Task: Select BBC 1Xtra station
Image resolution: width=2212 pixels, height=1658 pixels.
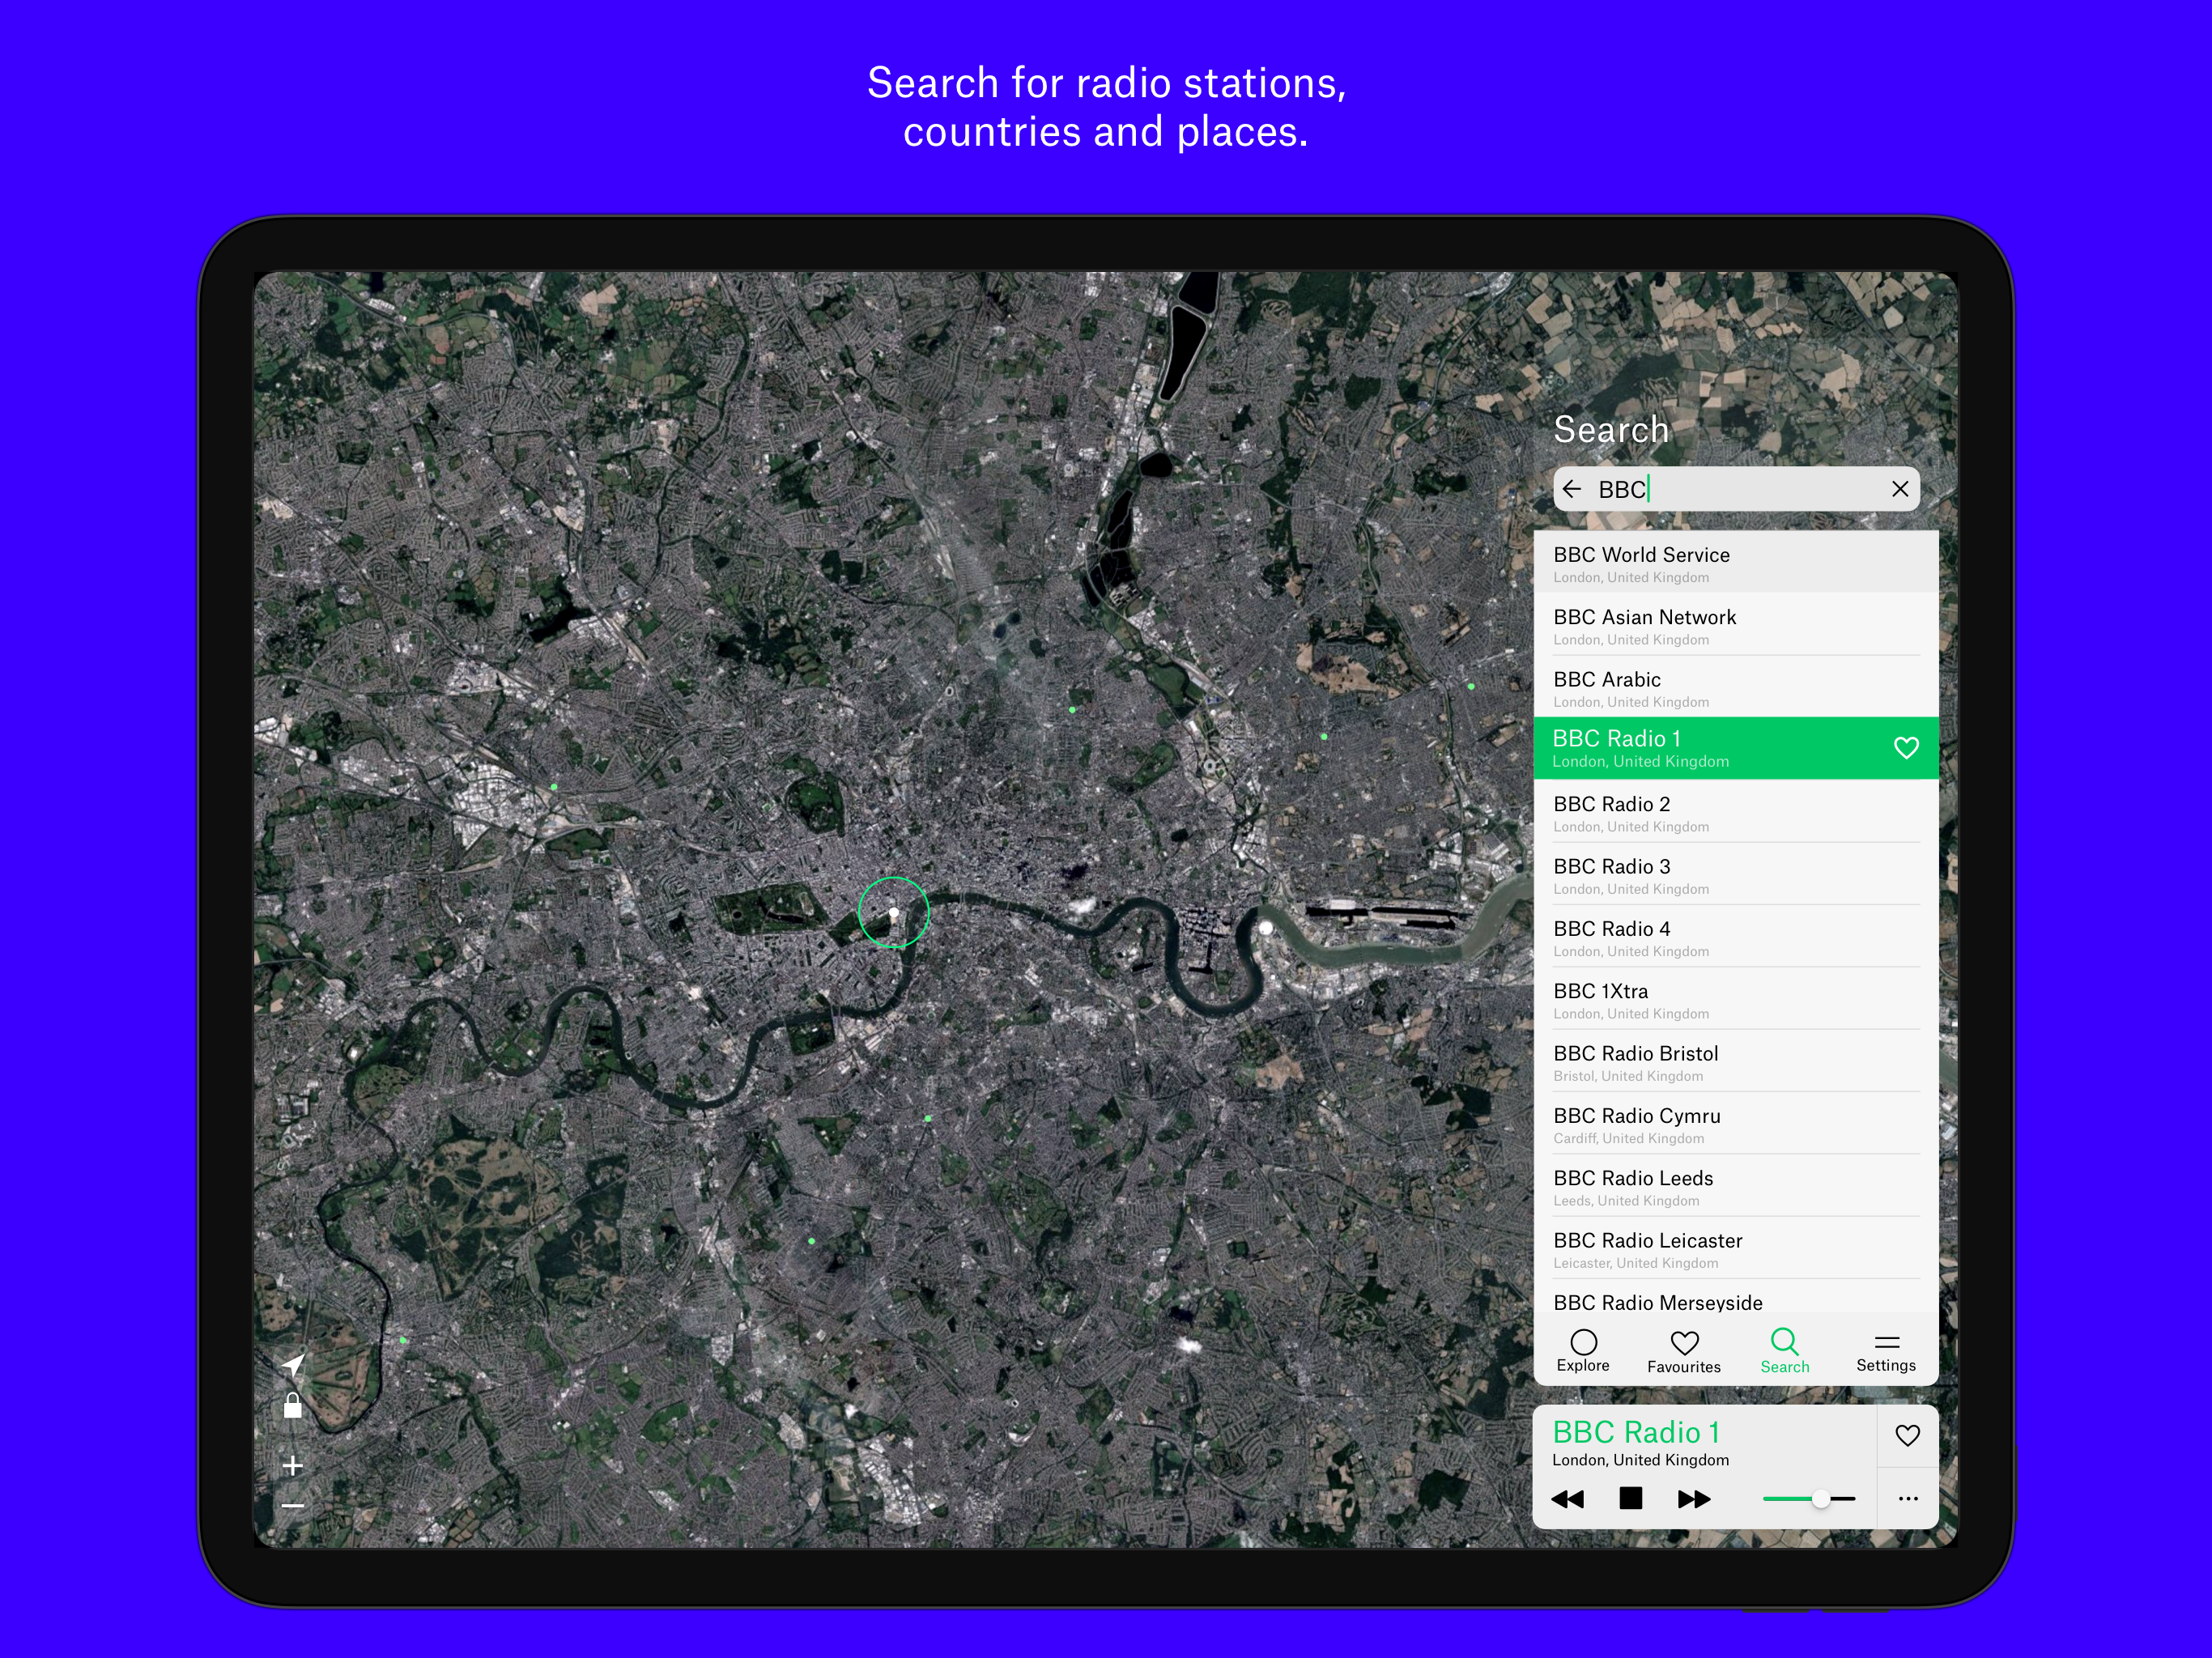Action: tap(1736, 999)
